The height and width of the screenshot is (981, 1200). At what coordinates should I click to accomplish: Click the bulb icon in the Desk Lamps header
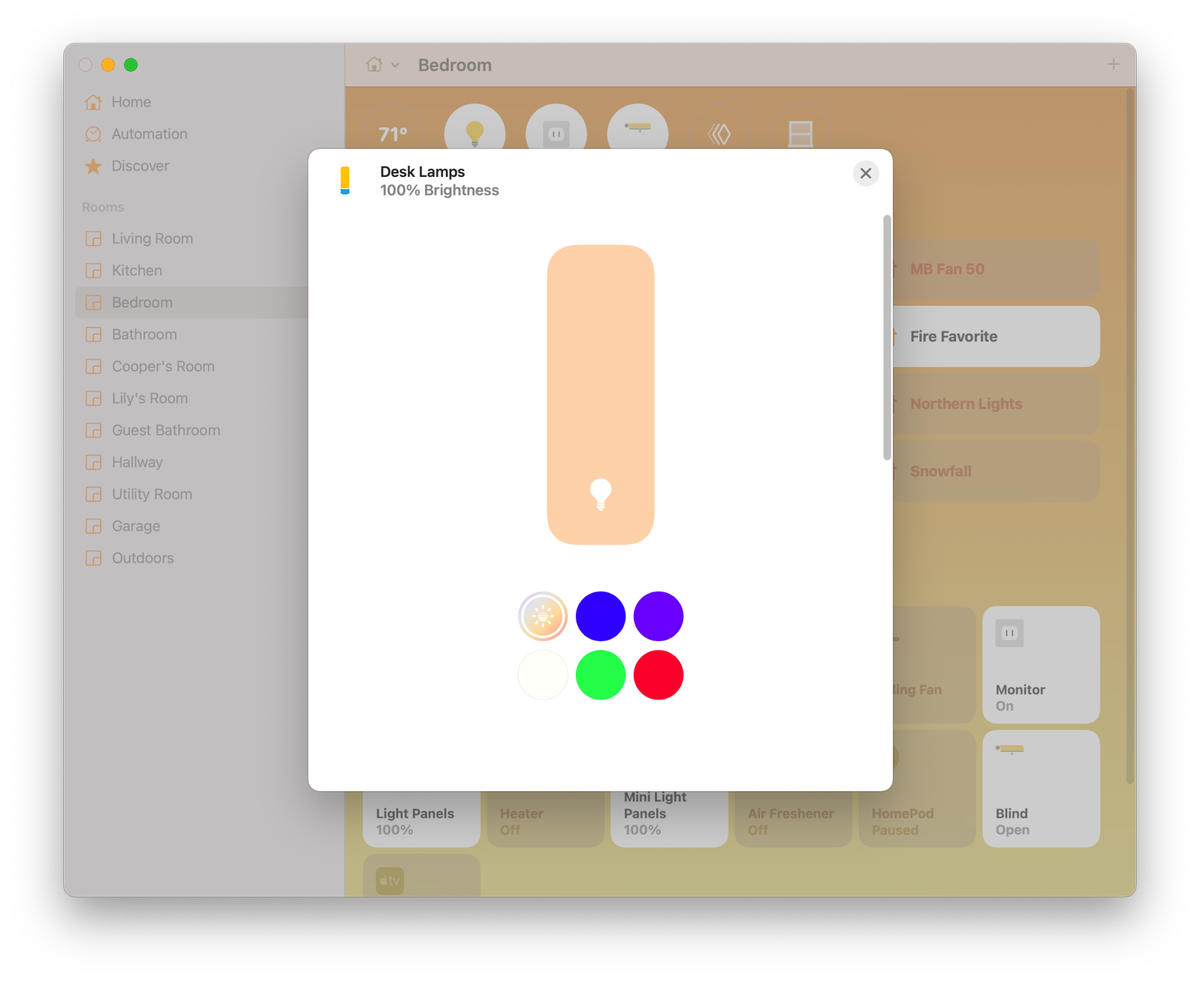click(x=346, y=180)
